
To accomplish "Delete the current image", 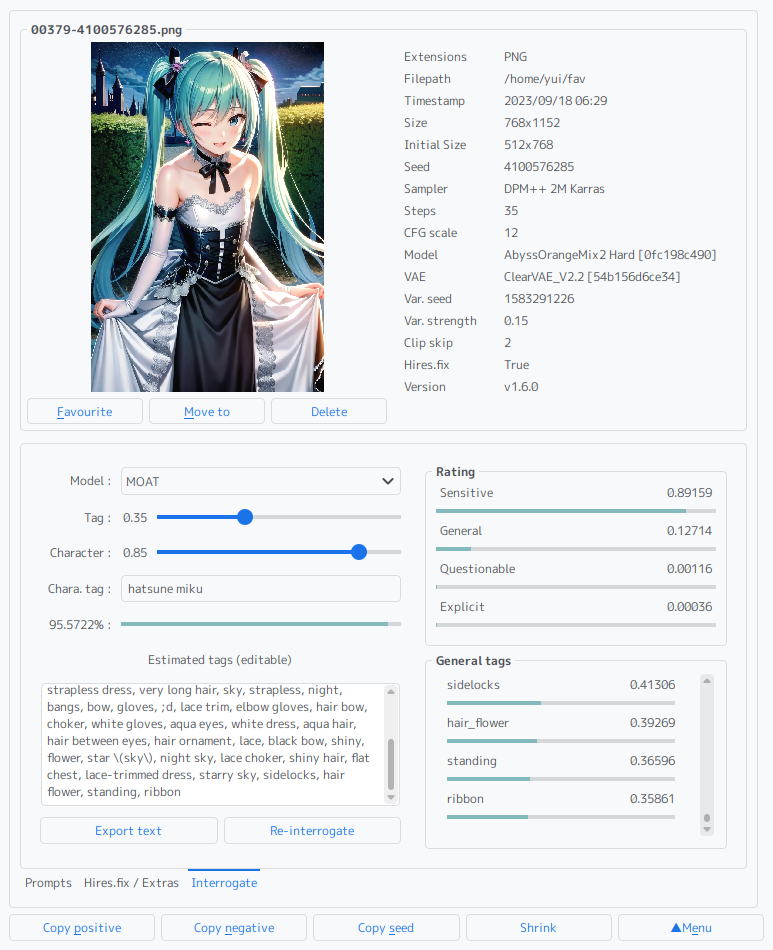I will 329,411.
